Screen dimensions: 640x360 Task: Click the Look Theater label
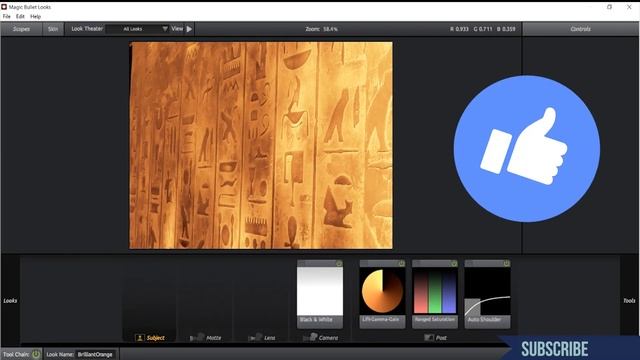pyautogui.click(x=87, y=29)
